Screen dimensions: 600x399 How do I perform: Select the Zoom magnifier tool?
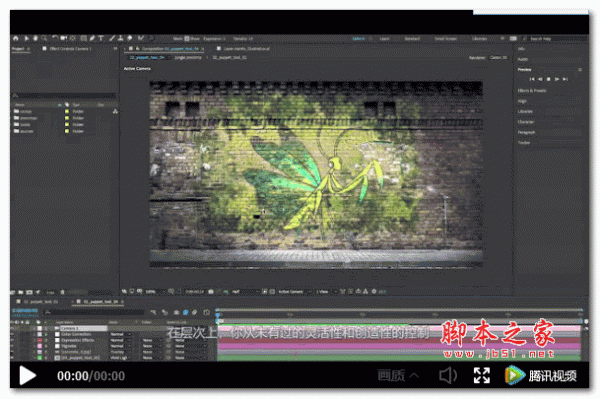click(44, 38)
